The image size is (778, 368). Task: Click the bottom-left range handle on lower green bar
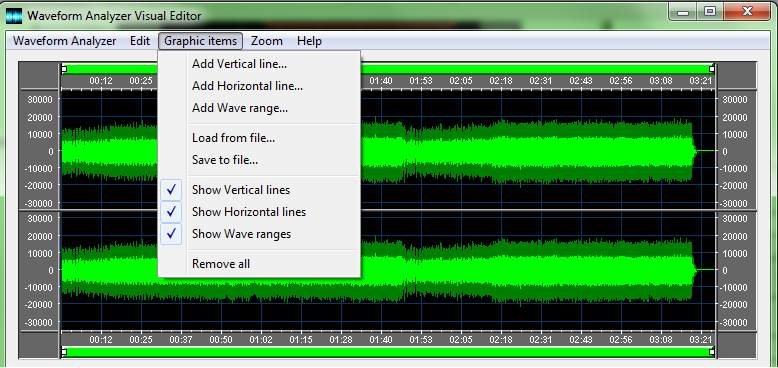(64, 352)
